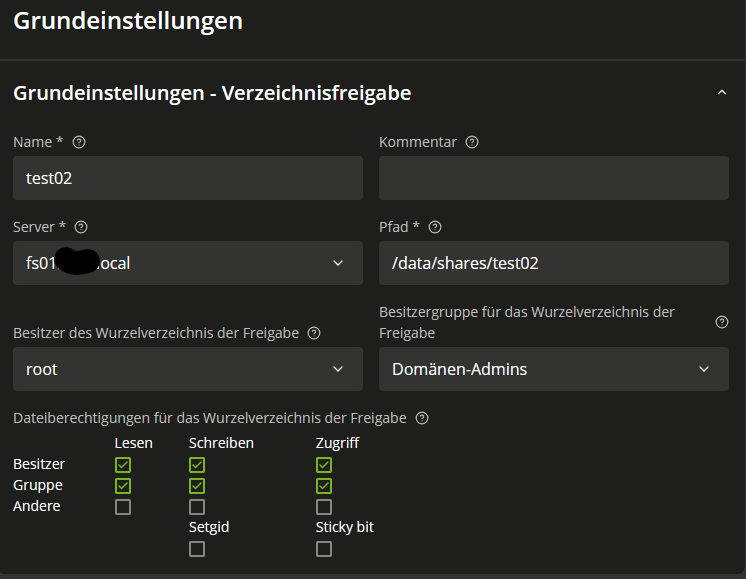Click the help icon beside Pfad
746x579 pixels.
click(435, 227)
